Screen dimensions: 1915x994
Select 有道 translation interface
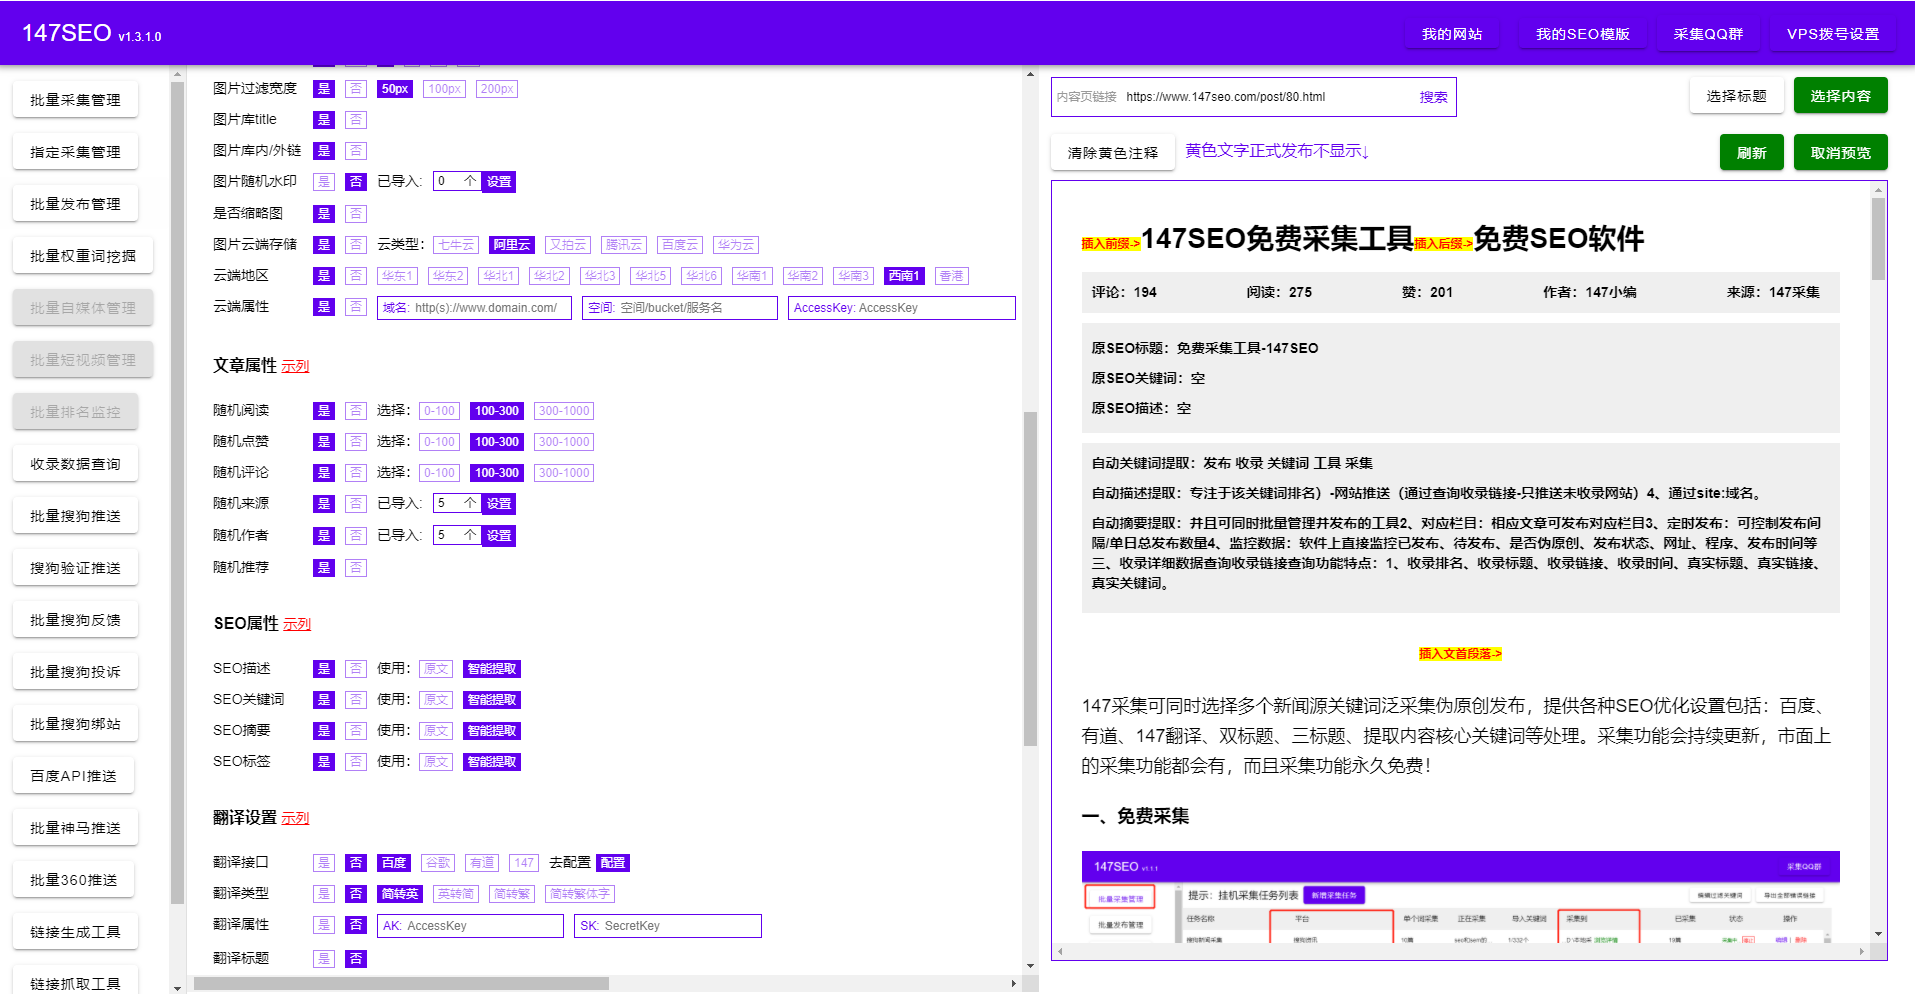pyautogui.click(x=482, y=863)
